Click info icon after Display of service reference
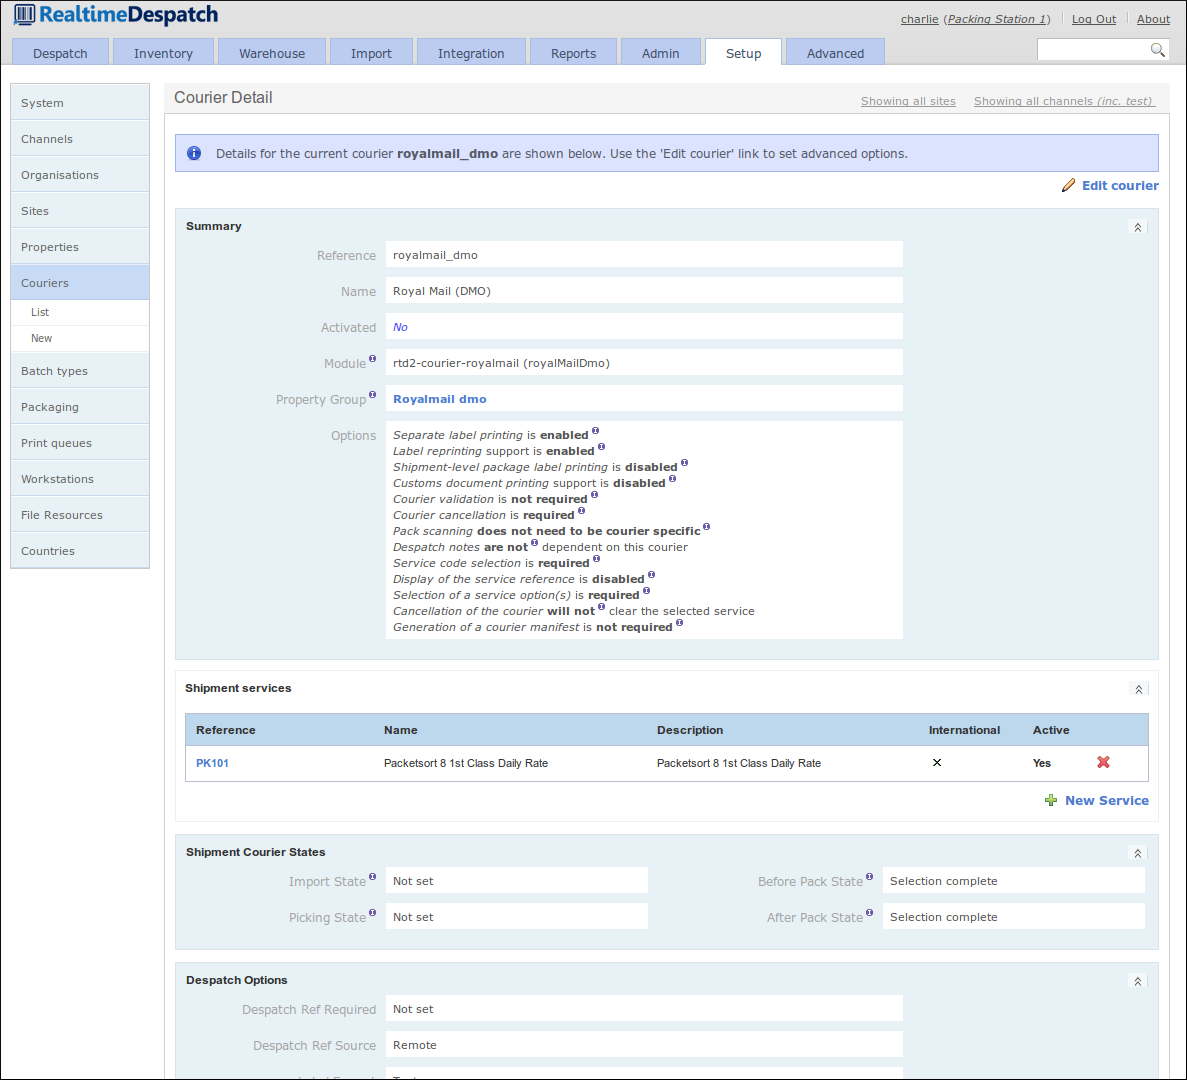The height and width of the screenshot is (1080, 1187). tap(651, 575)
